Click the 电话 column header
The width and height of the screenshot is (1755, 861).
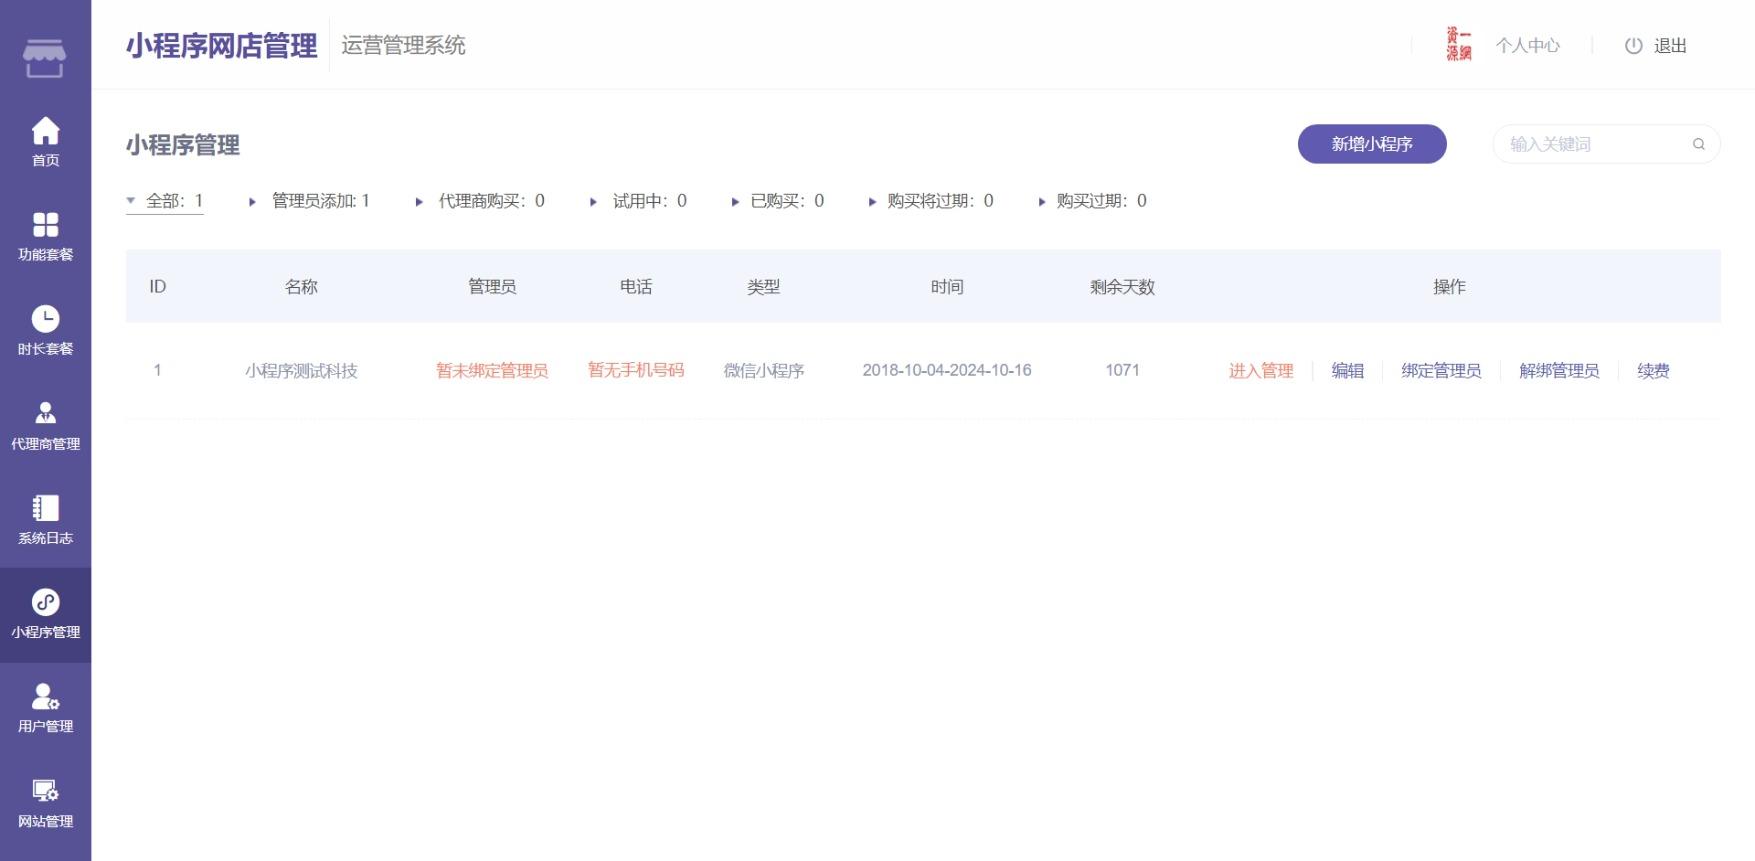coord(636,287)
